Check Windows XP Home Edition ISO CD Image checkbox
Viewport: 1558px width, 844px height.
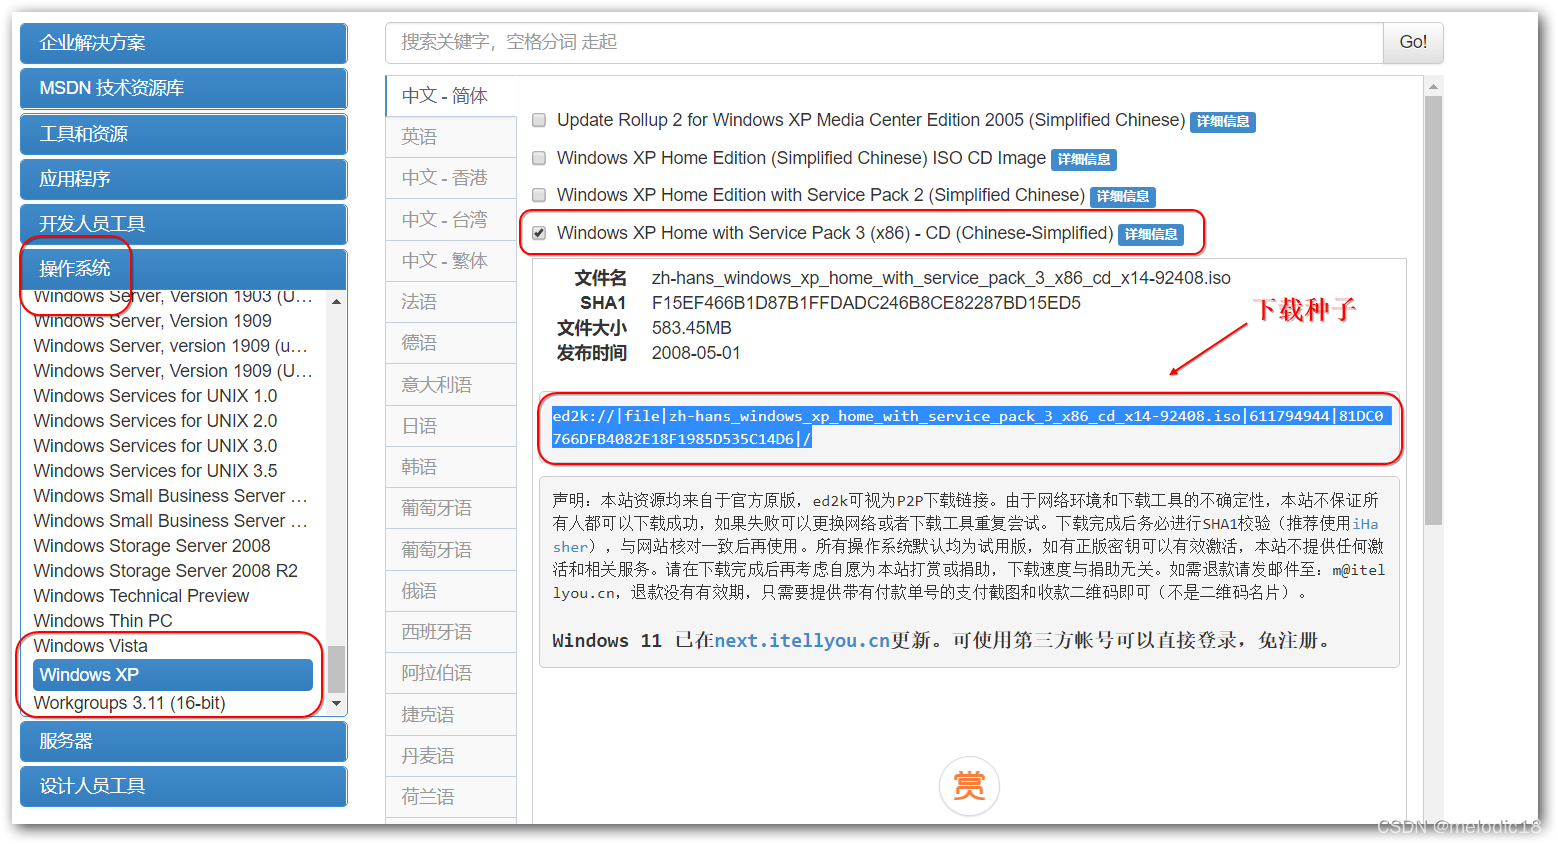(x=539, y=158)
